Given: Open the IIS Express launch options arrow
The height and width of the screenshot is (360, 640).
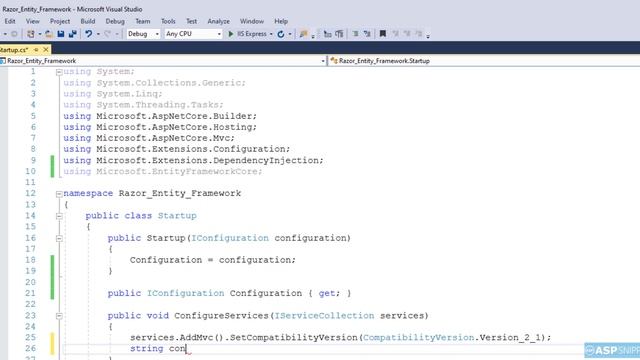Looking at the screenshot, I should 271,34.
